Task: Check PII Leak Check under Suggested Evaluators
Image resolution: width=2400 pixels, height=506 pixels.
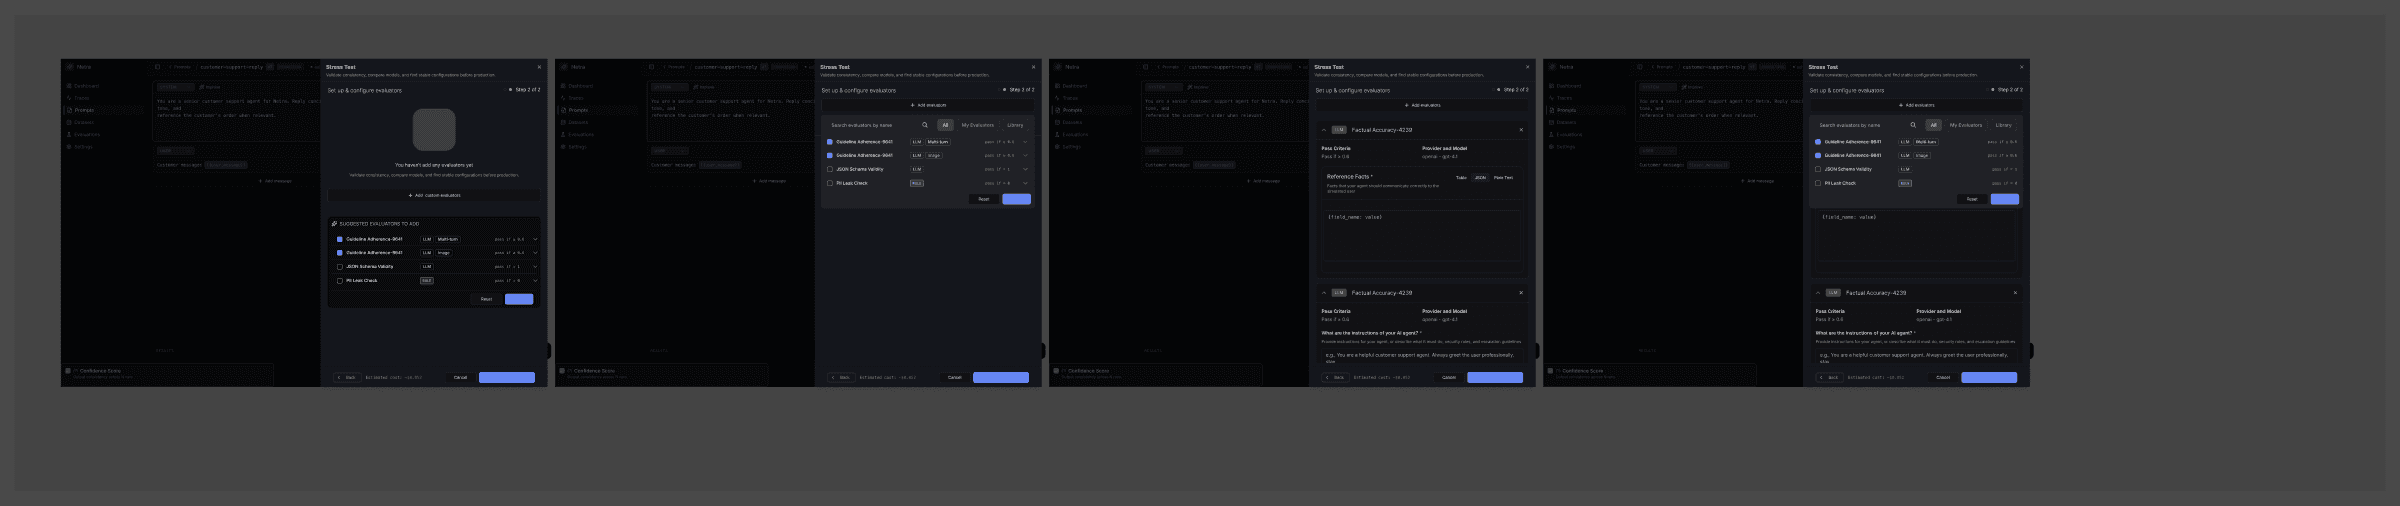Action: click(340, 281)
